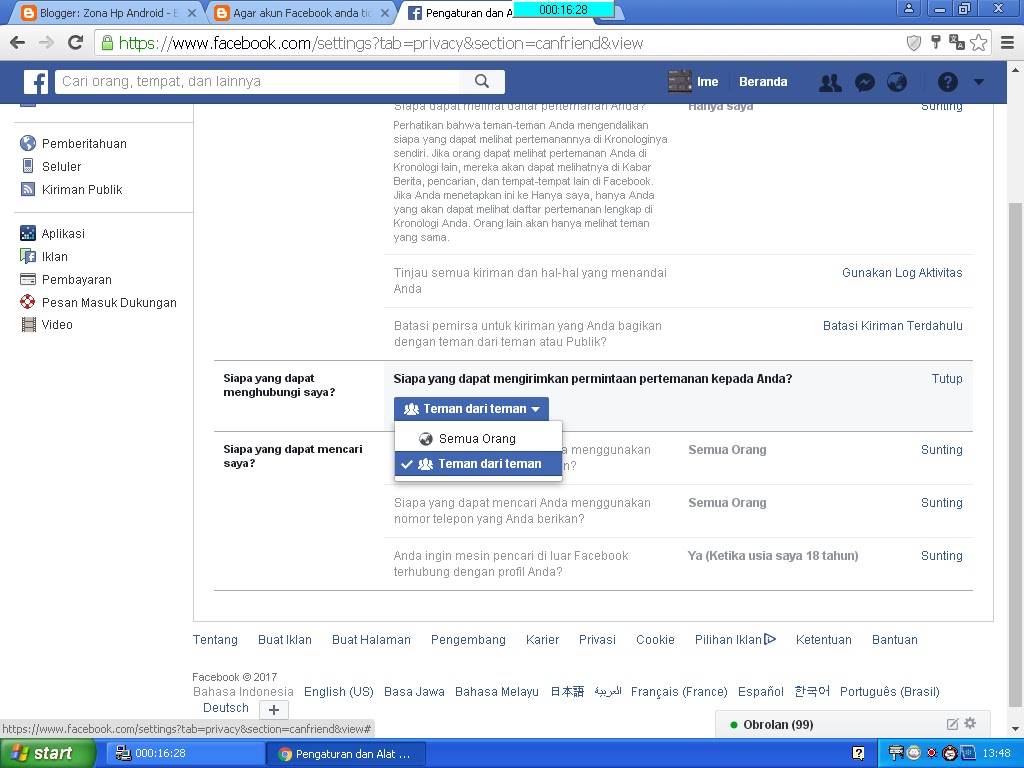Open the Privasi footer link
The width and height of the screenshot is (1024, 768).
(597, 640)
